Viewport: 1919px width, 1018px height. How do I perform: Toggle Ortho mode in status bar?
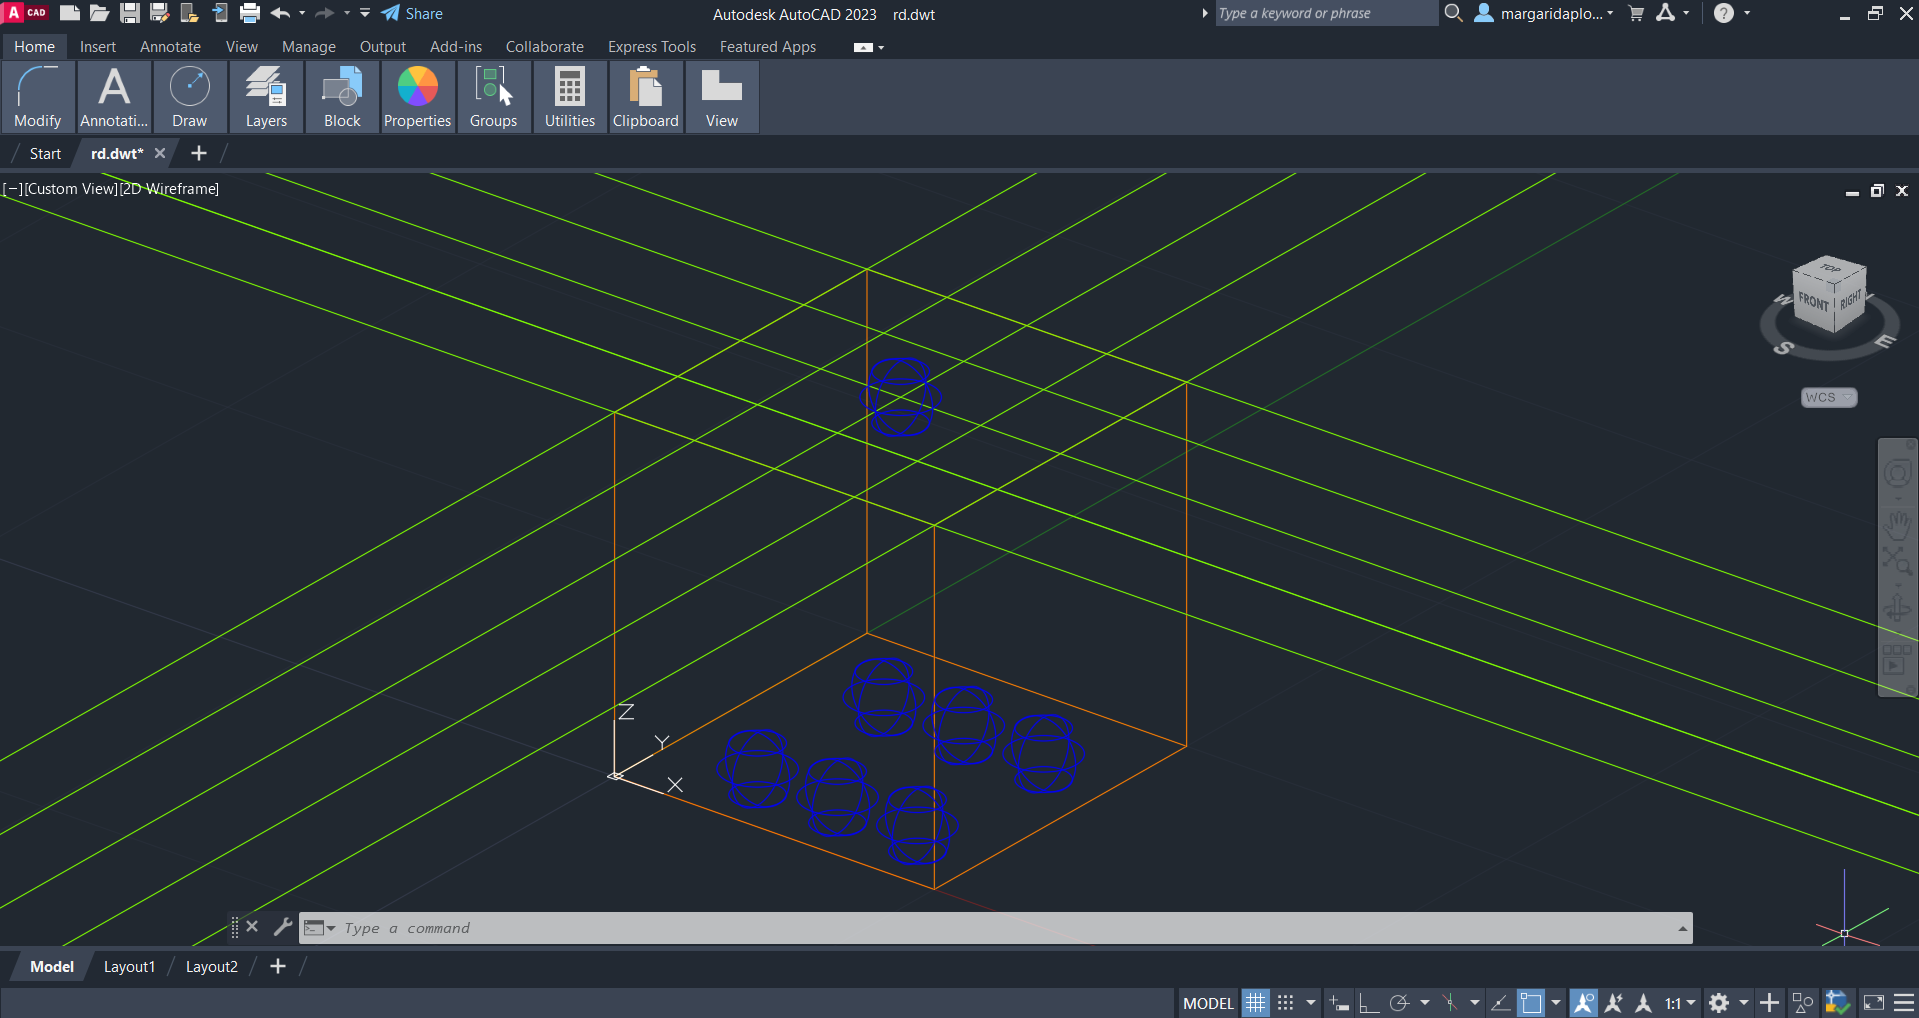[x=1369, y=1003]
